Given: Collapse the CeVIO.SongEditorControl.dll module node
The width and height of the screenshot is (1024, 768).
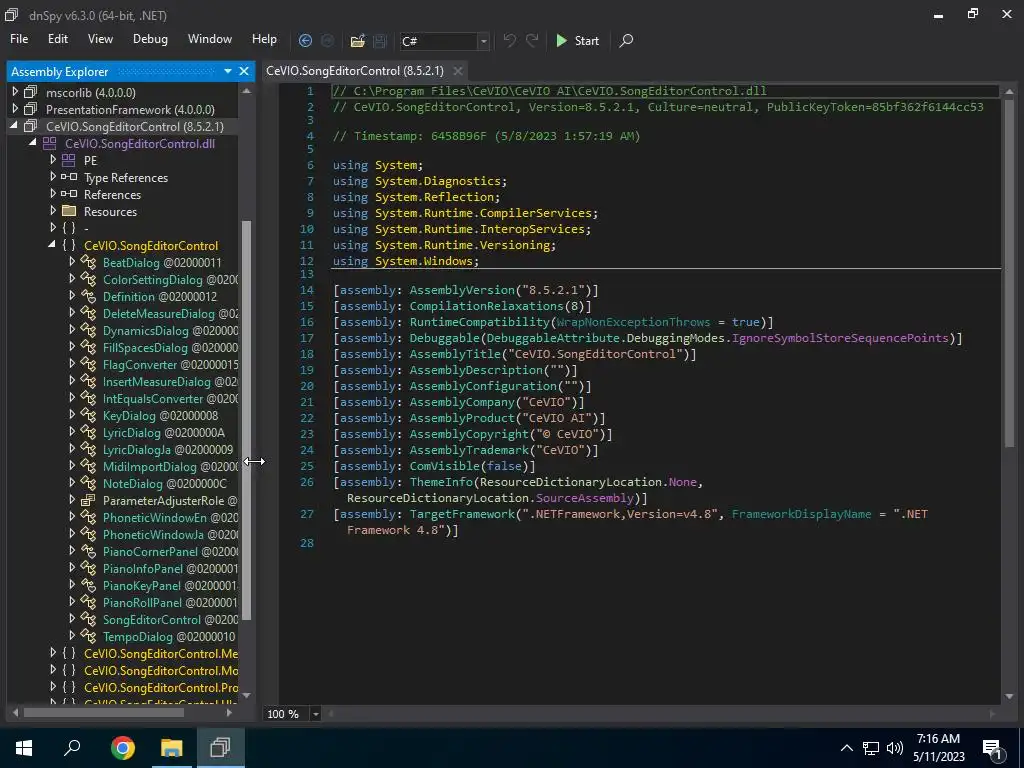Looking at the screenshot, I should (33, 143).
